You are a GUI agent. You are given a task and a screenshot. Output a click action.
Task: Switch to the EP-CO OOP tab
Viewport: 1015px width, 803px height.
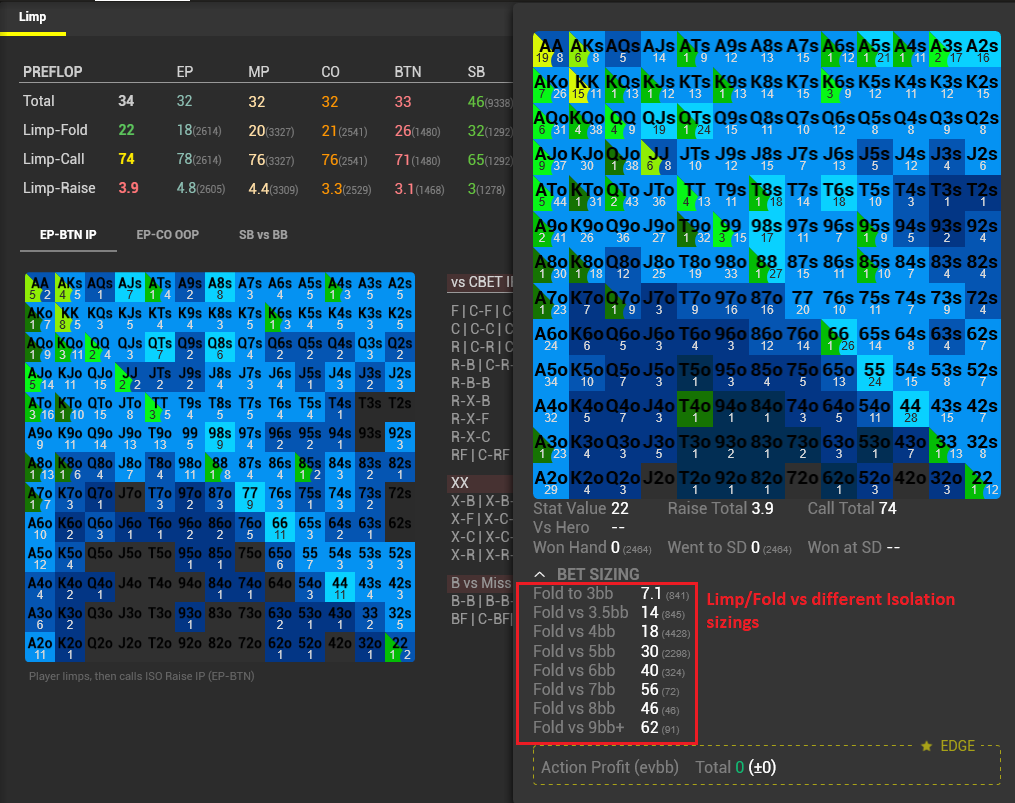point(167,234)
